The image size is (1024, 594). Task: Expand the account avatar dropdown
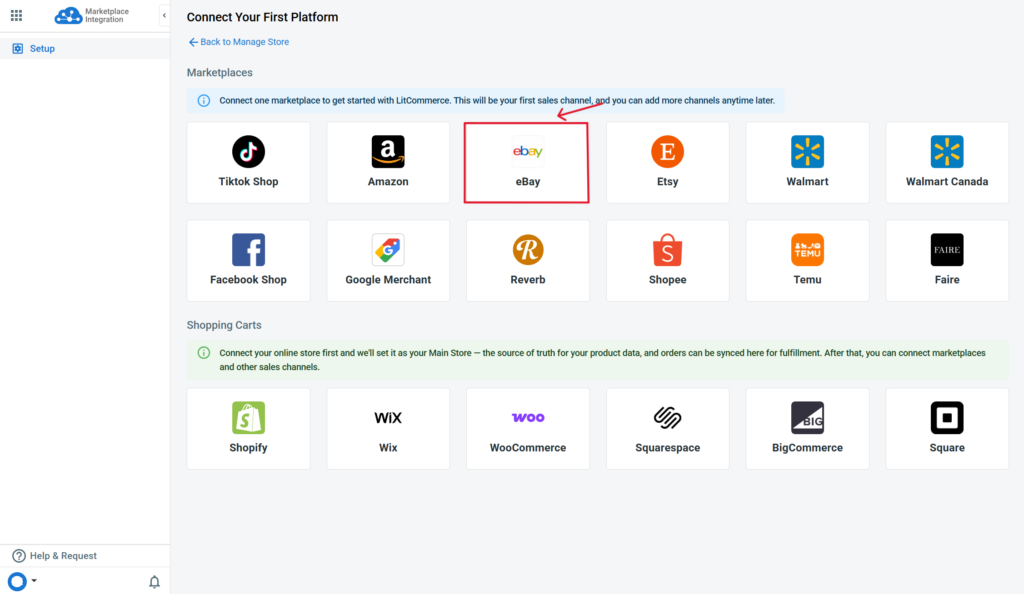(22, 581)
